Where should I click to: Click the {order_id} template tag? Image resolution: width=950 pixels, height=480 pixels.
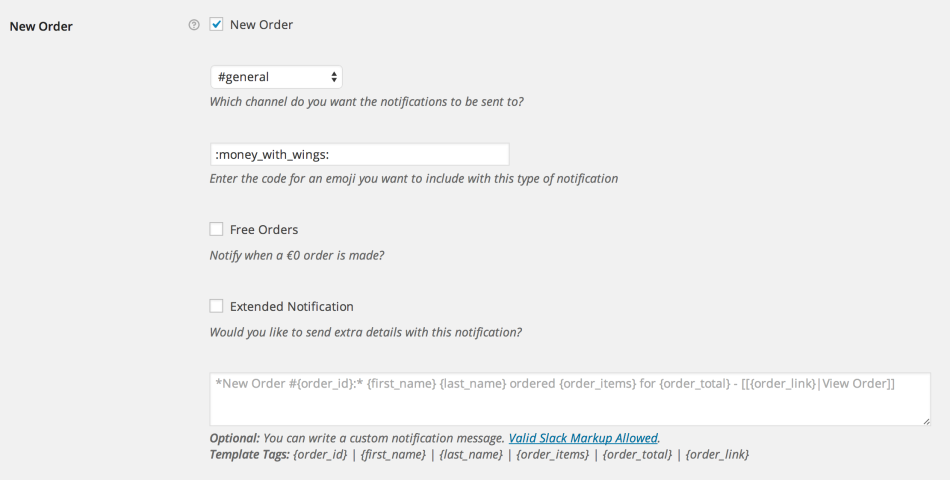323,455
